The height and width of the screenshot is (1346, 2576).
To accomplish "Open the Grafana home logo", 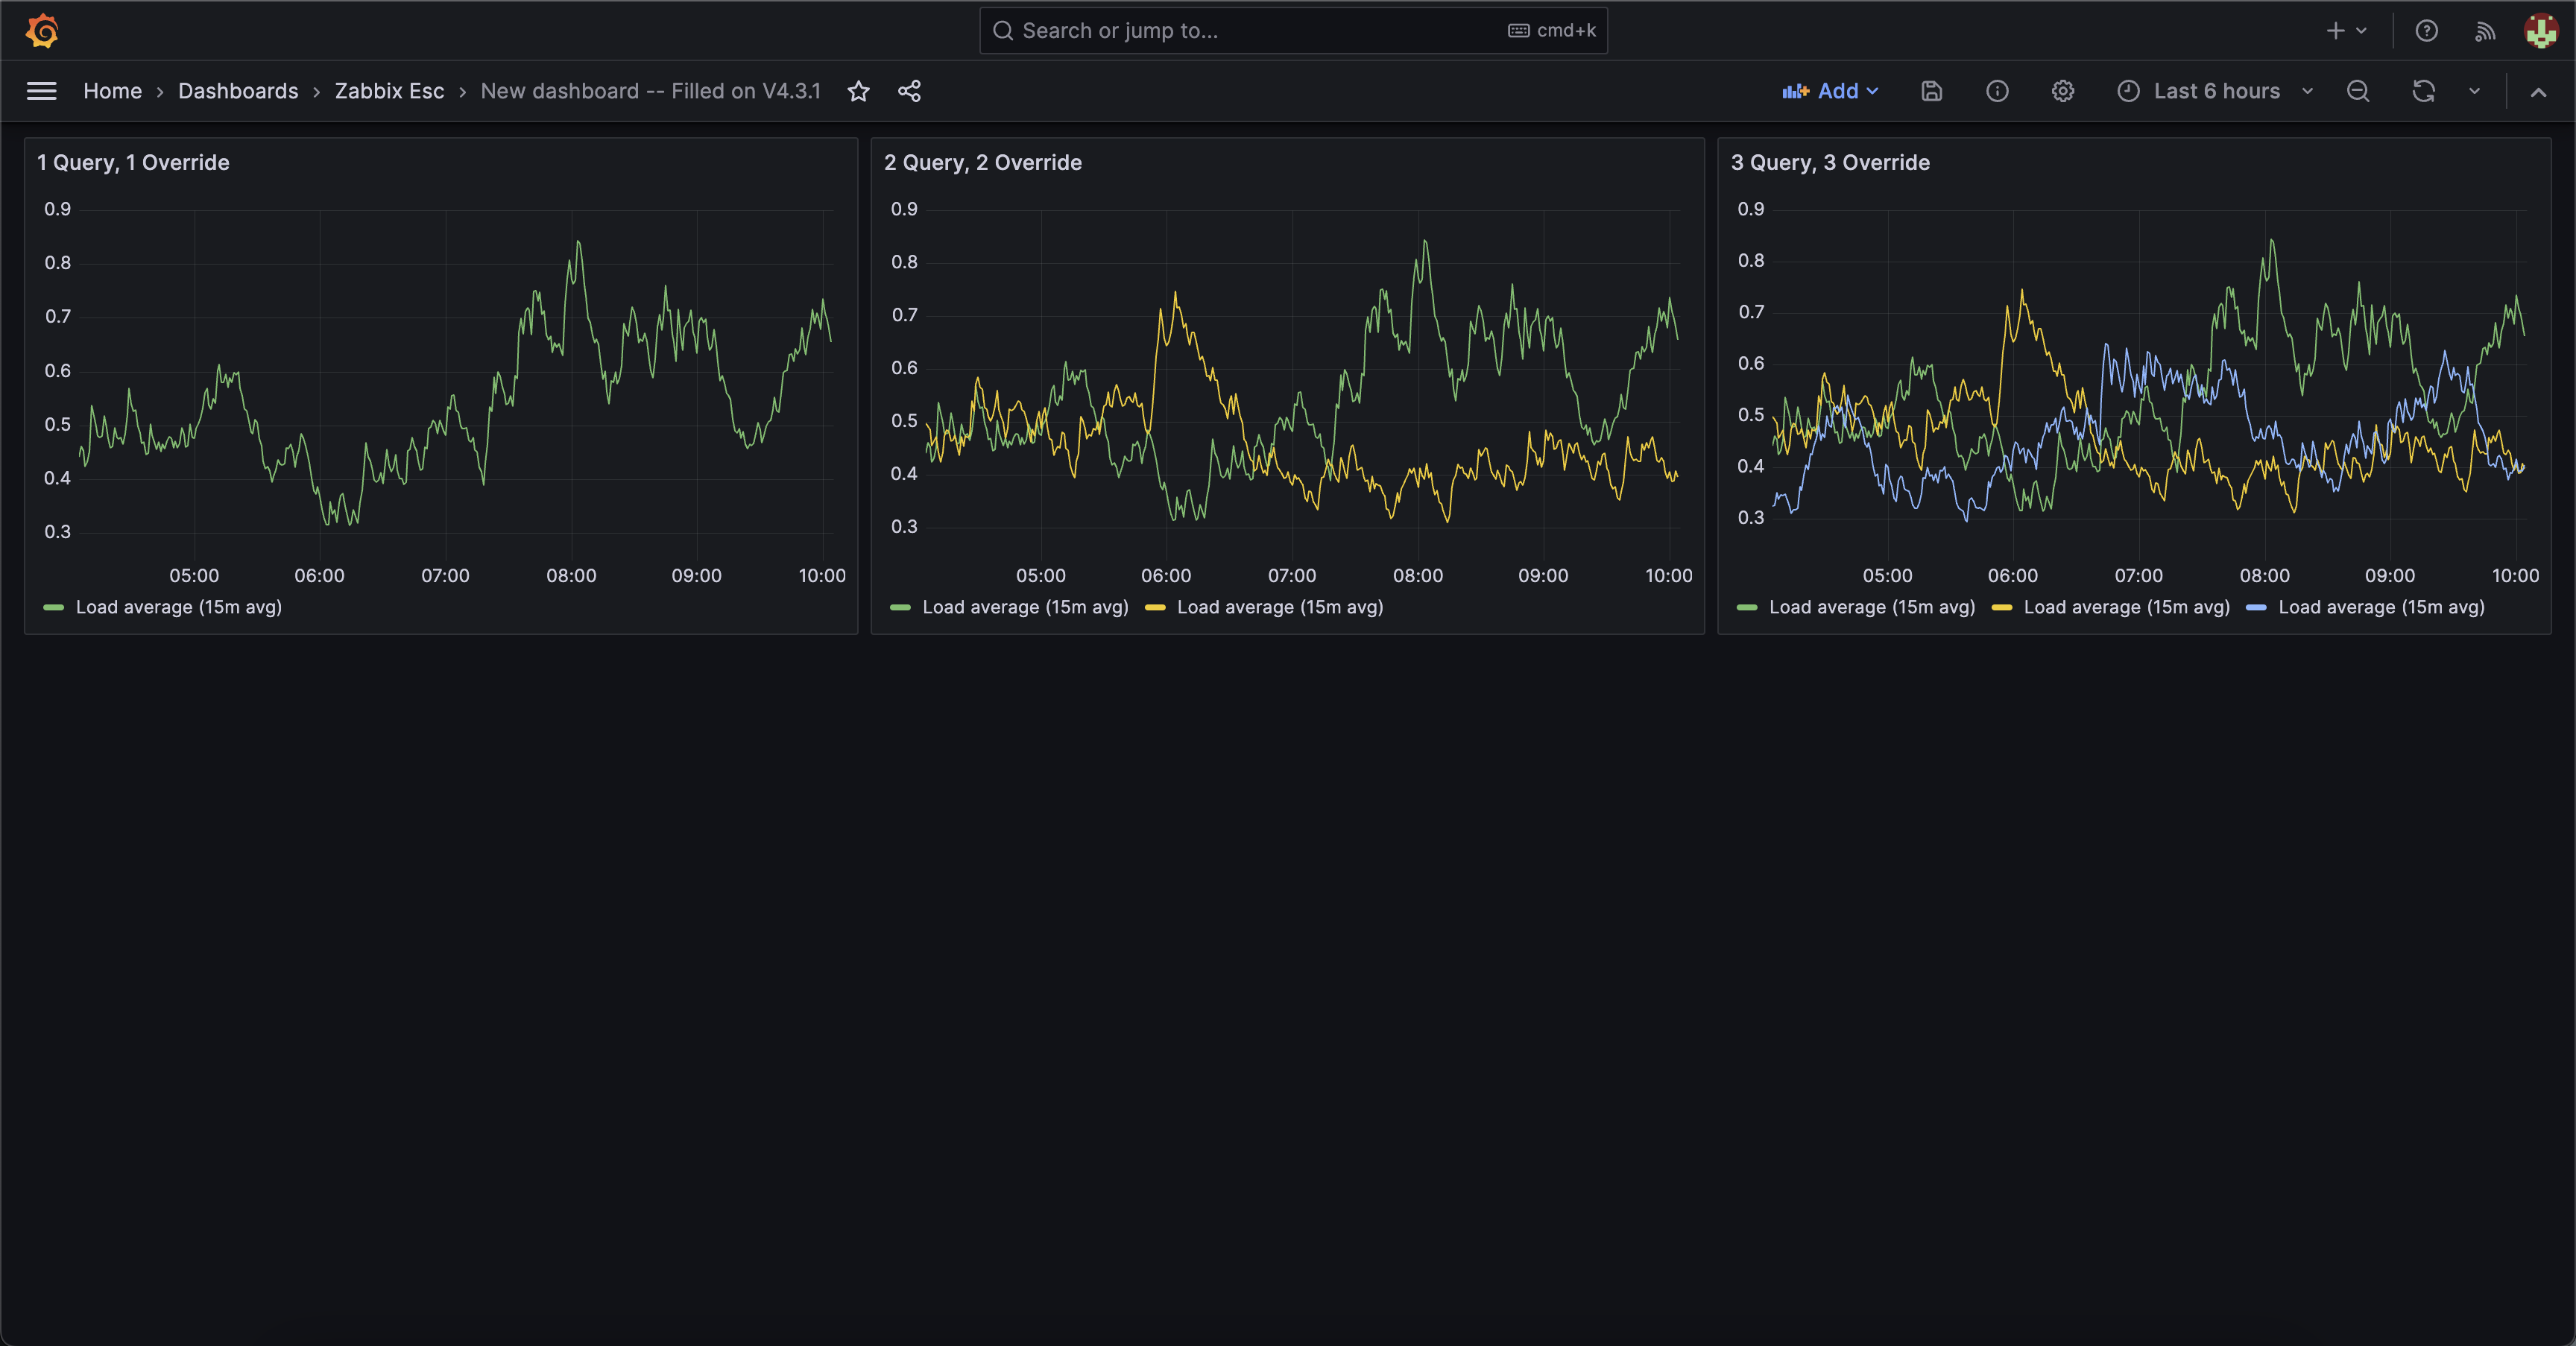I will pos(41,30).
